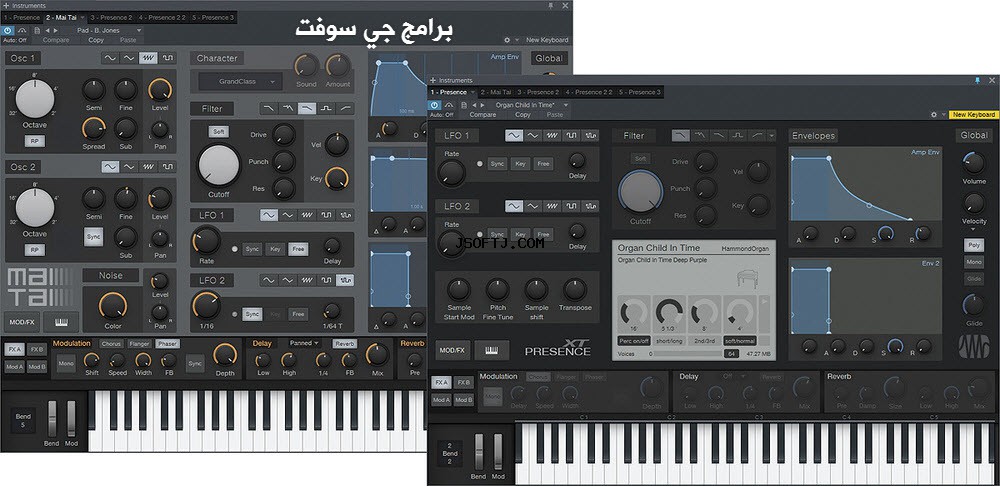Click the Cutoff knob in Presence Filter
Screen dimensions: 1000x486
tap(640, 192)
